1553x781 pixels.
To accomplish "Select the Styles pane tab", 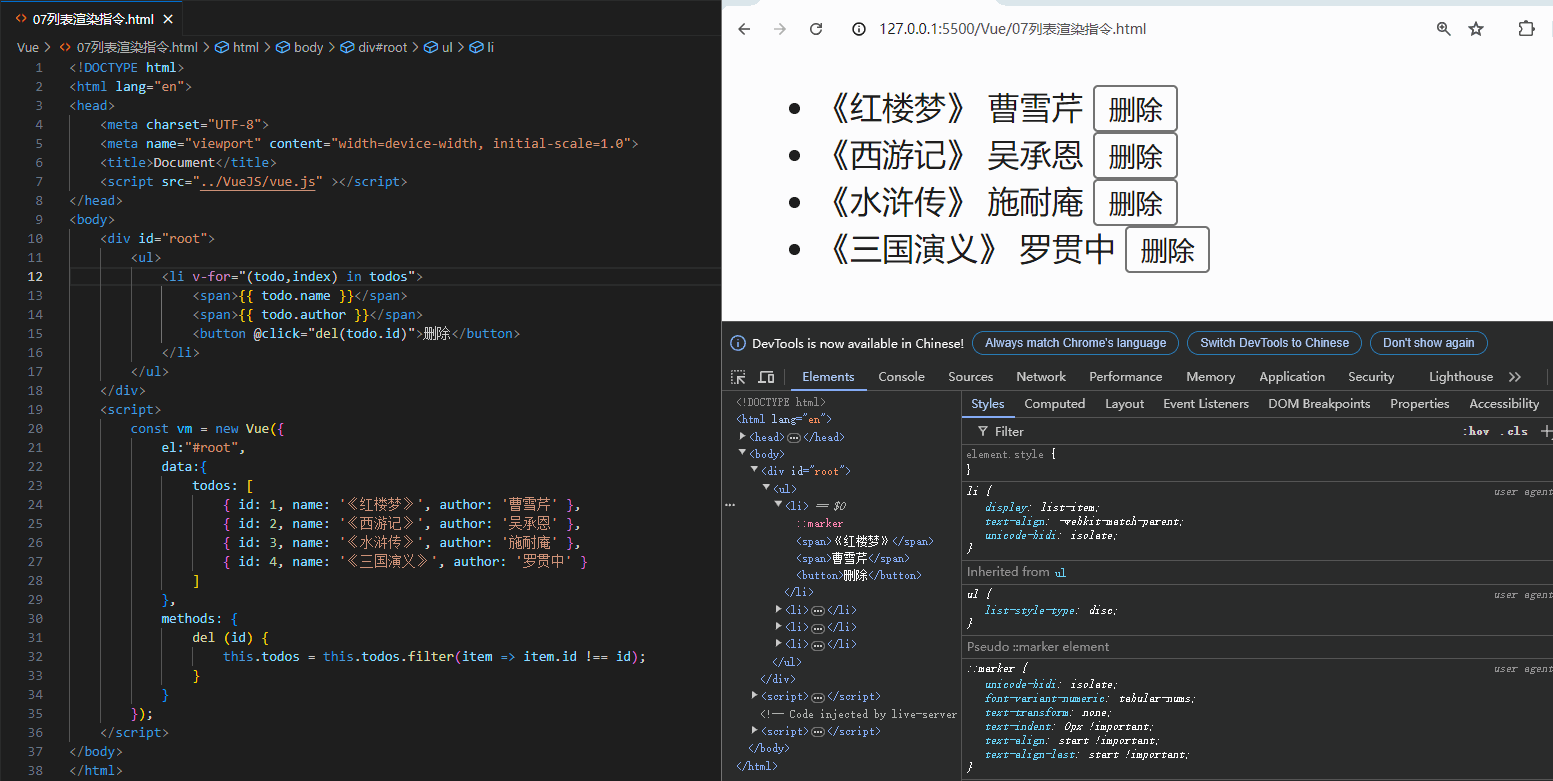I will [x=987, y=404].
